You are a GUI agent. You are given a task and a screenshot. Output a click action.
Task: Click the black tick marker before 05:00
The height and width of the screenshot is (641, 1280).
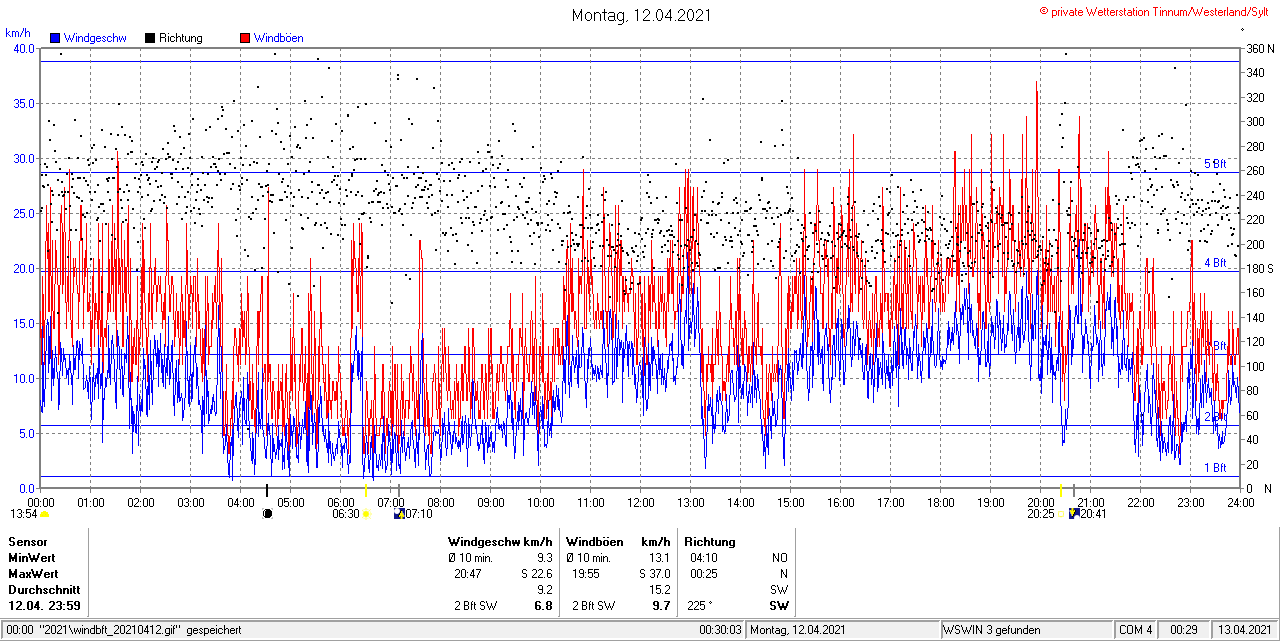coord(267,491)
